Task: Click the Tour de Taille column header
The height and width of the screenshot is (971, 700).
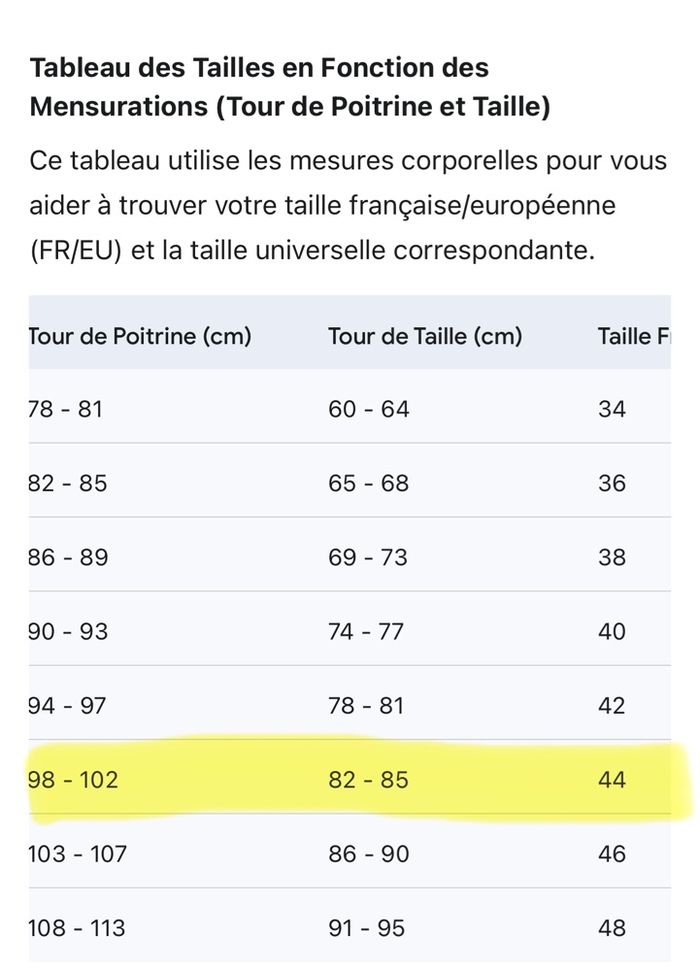Action: (425, 336)
